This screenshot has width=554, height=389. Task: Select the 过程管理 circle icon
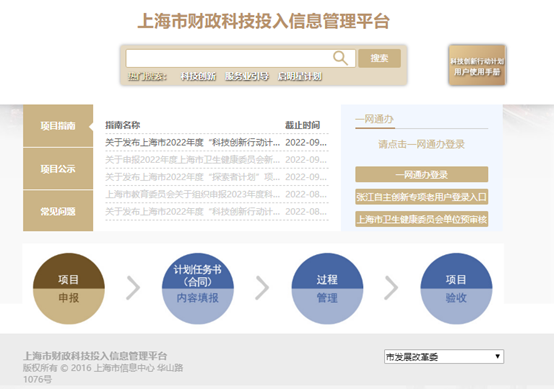pyautogui.click(x=327, y=288)
